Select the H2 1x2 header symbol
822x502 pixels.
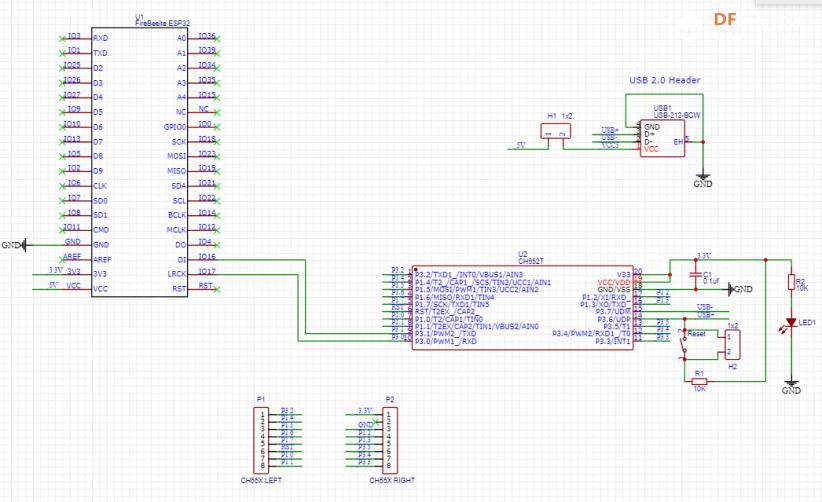click(732, 345)
